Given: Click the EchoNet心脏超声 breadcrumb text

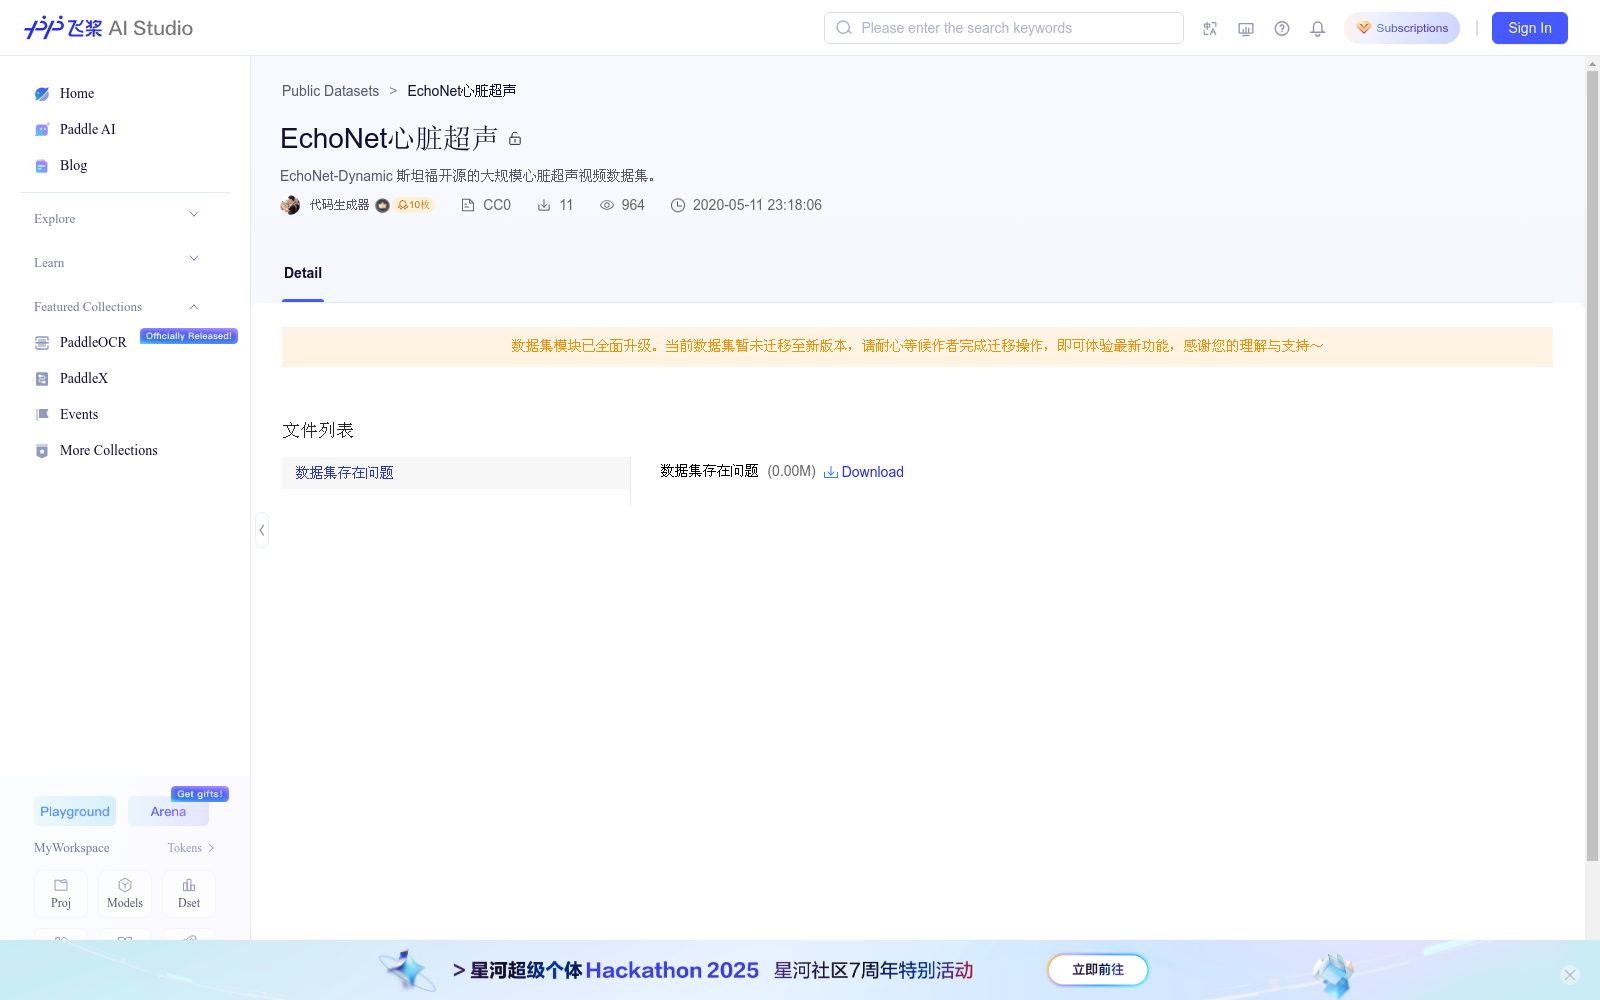Looking at the screenshot, I should (x=462, y=91).
